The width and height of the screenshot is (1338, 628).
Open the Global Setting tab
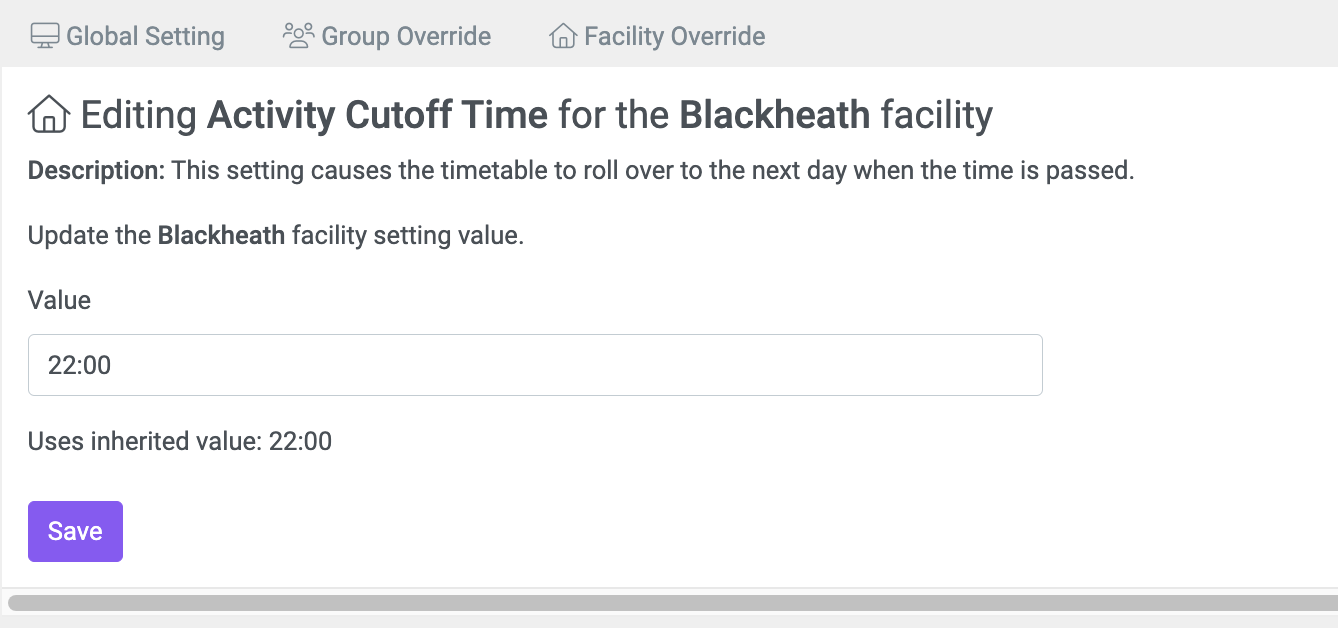point(128,37)
